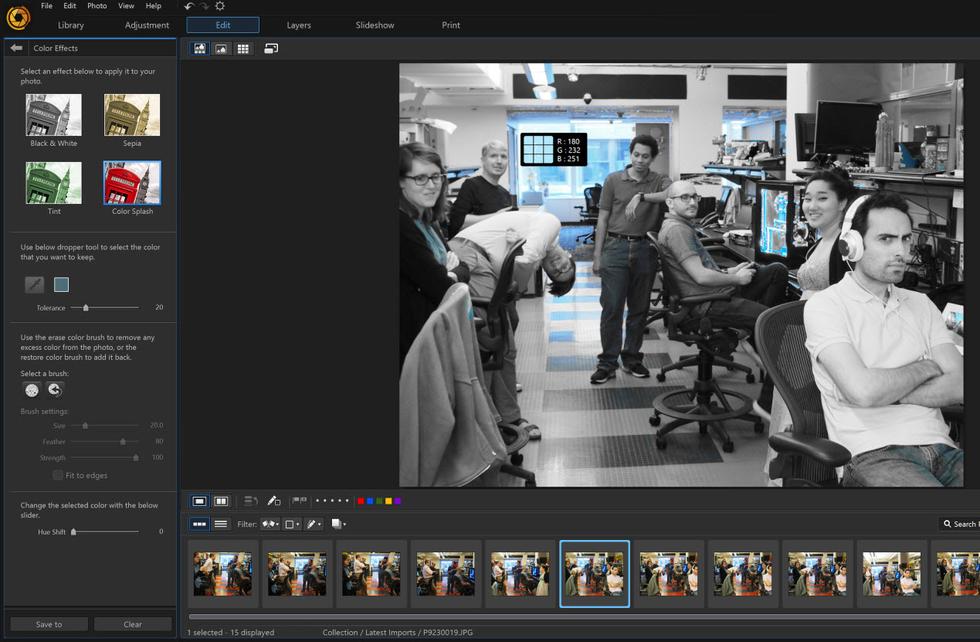Open the edited status filter dropdown
Screen dimensions: 980x642
point(314,524)
